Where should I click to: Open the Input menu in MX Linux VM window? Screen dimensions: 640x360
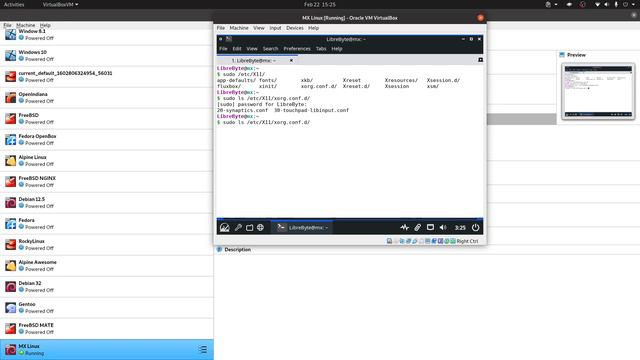pyautogui.click(x=275, y=28)
